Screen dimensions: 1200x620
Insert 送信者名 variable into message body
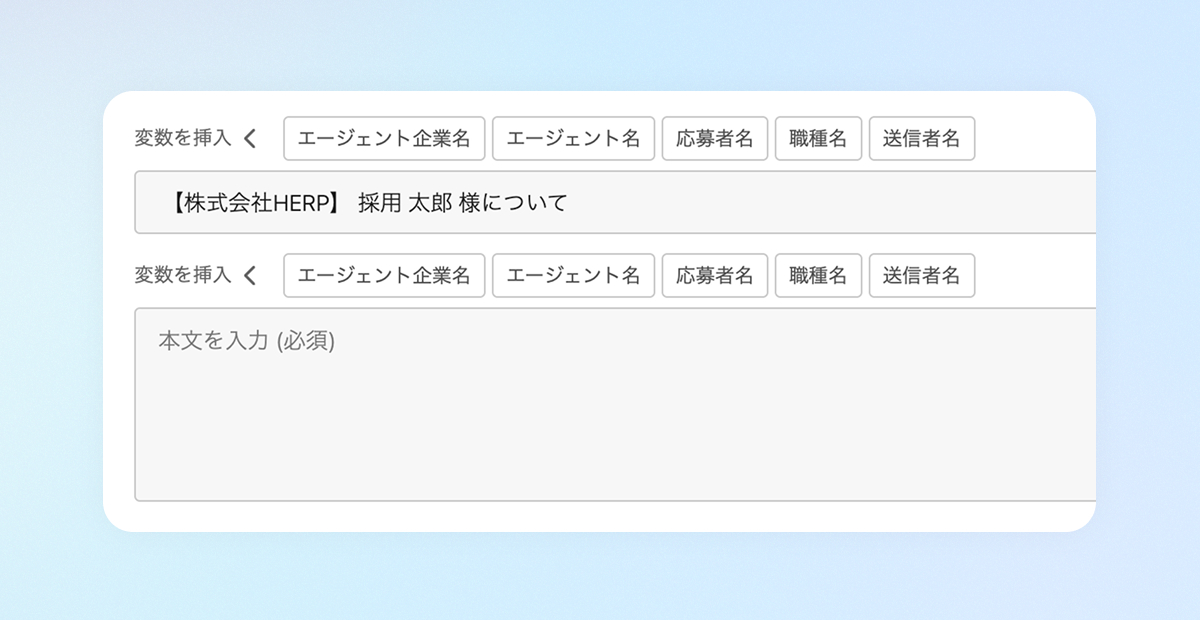tap(922, 275)
